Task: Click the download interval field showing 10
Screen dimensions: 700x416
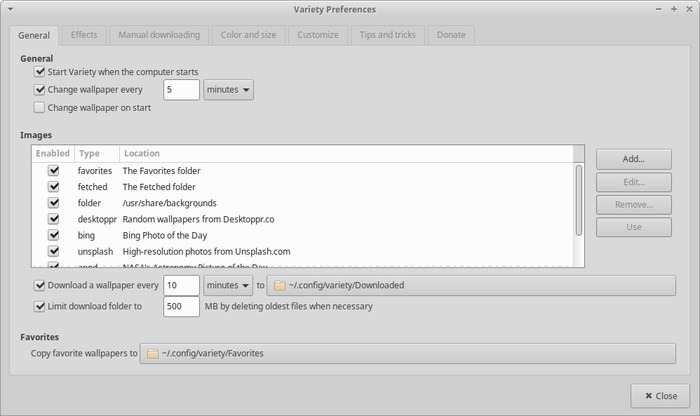Action: 181,285
